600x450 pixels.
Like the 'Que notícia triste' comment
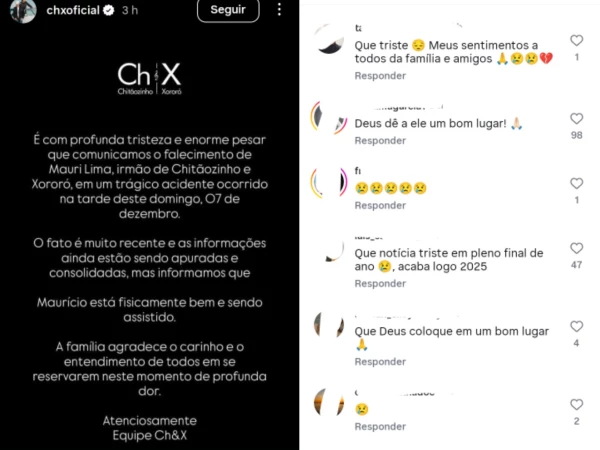pos(576,248)
